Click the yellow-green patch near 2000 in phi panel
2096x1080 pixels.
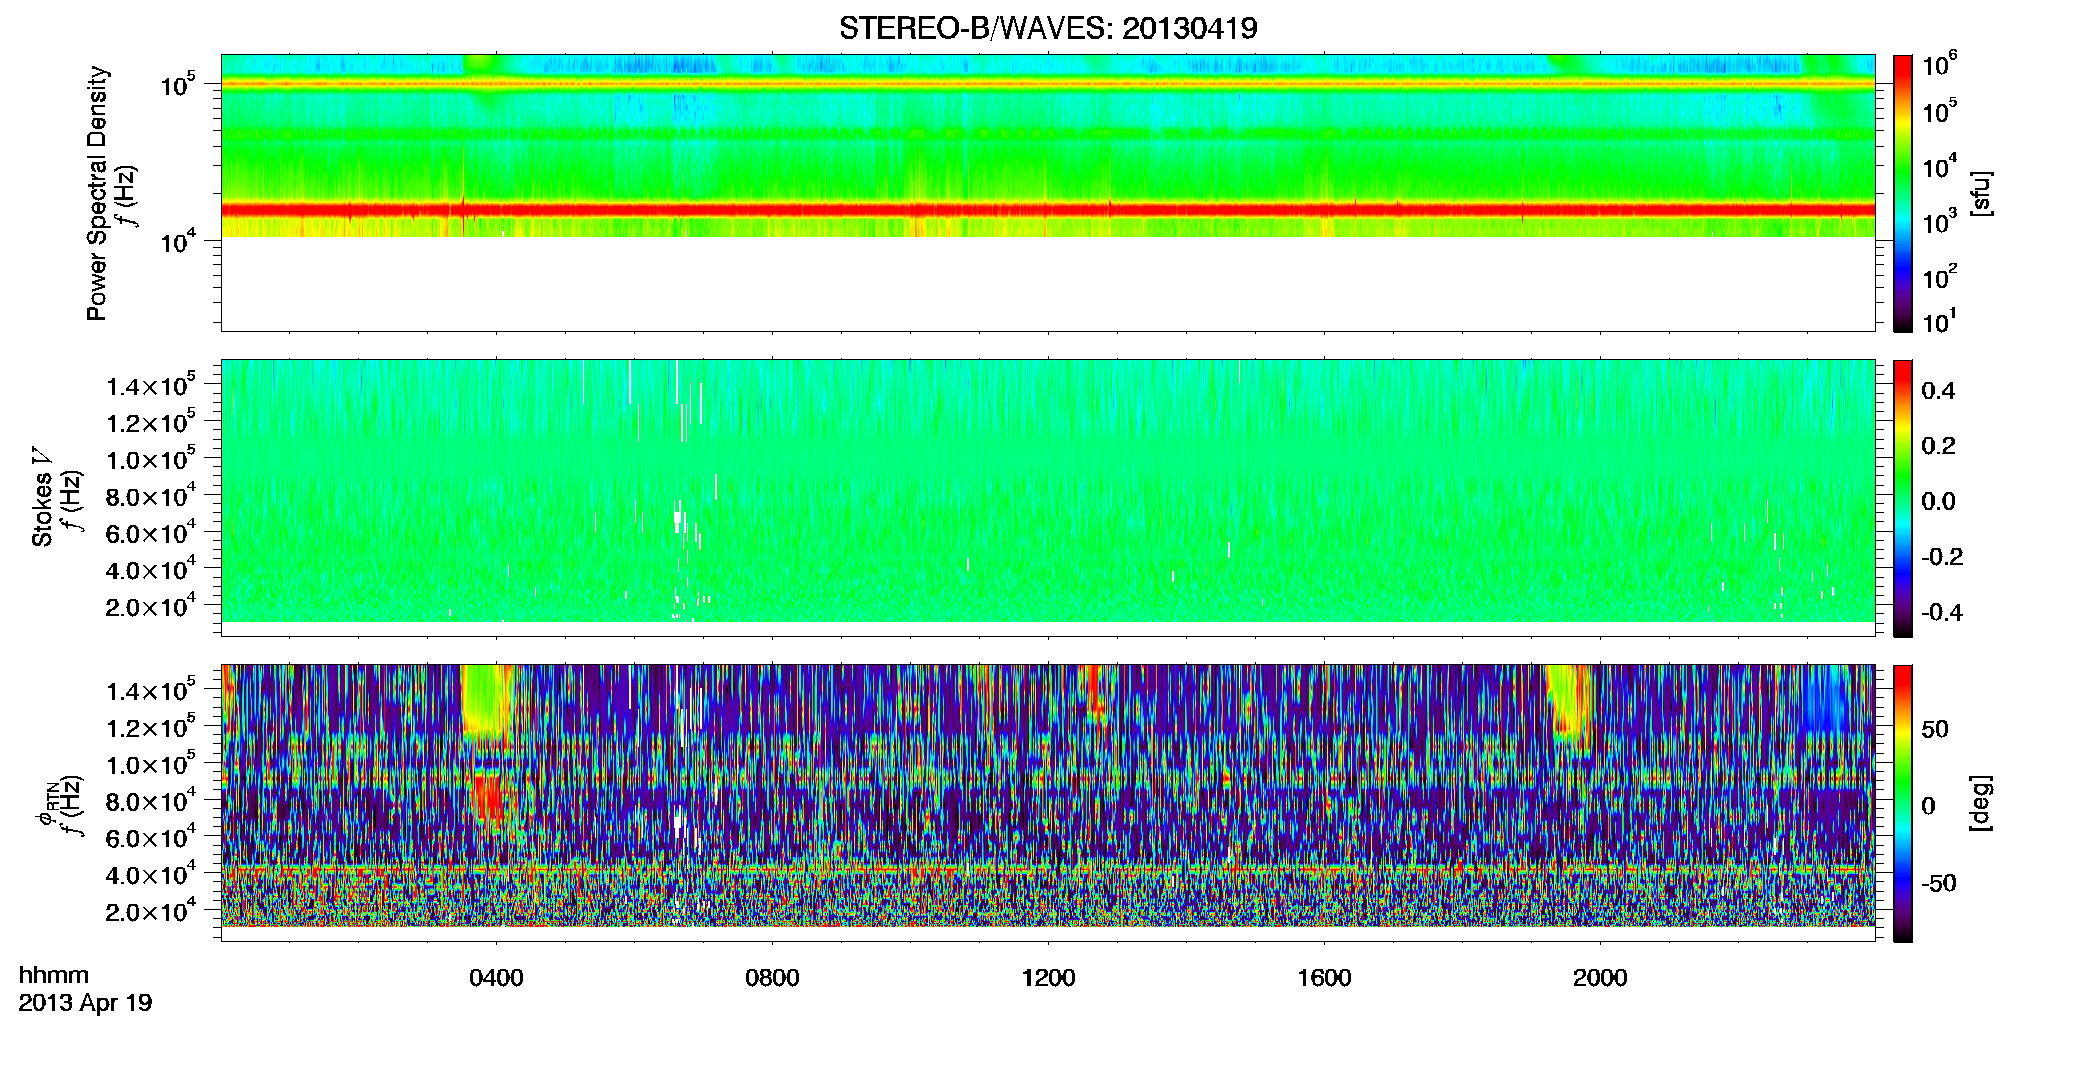[x=1570, y=700]
